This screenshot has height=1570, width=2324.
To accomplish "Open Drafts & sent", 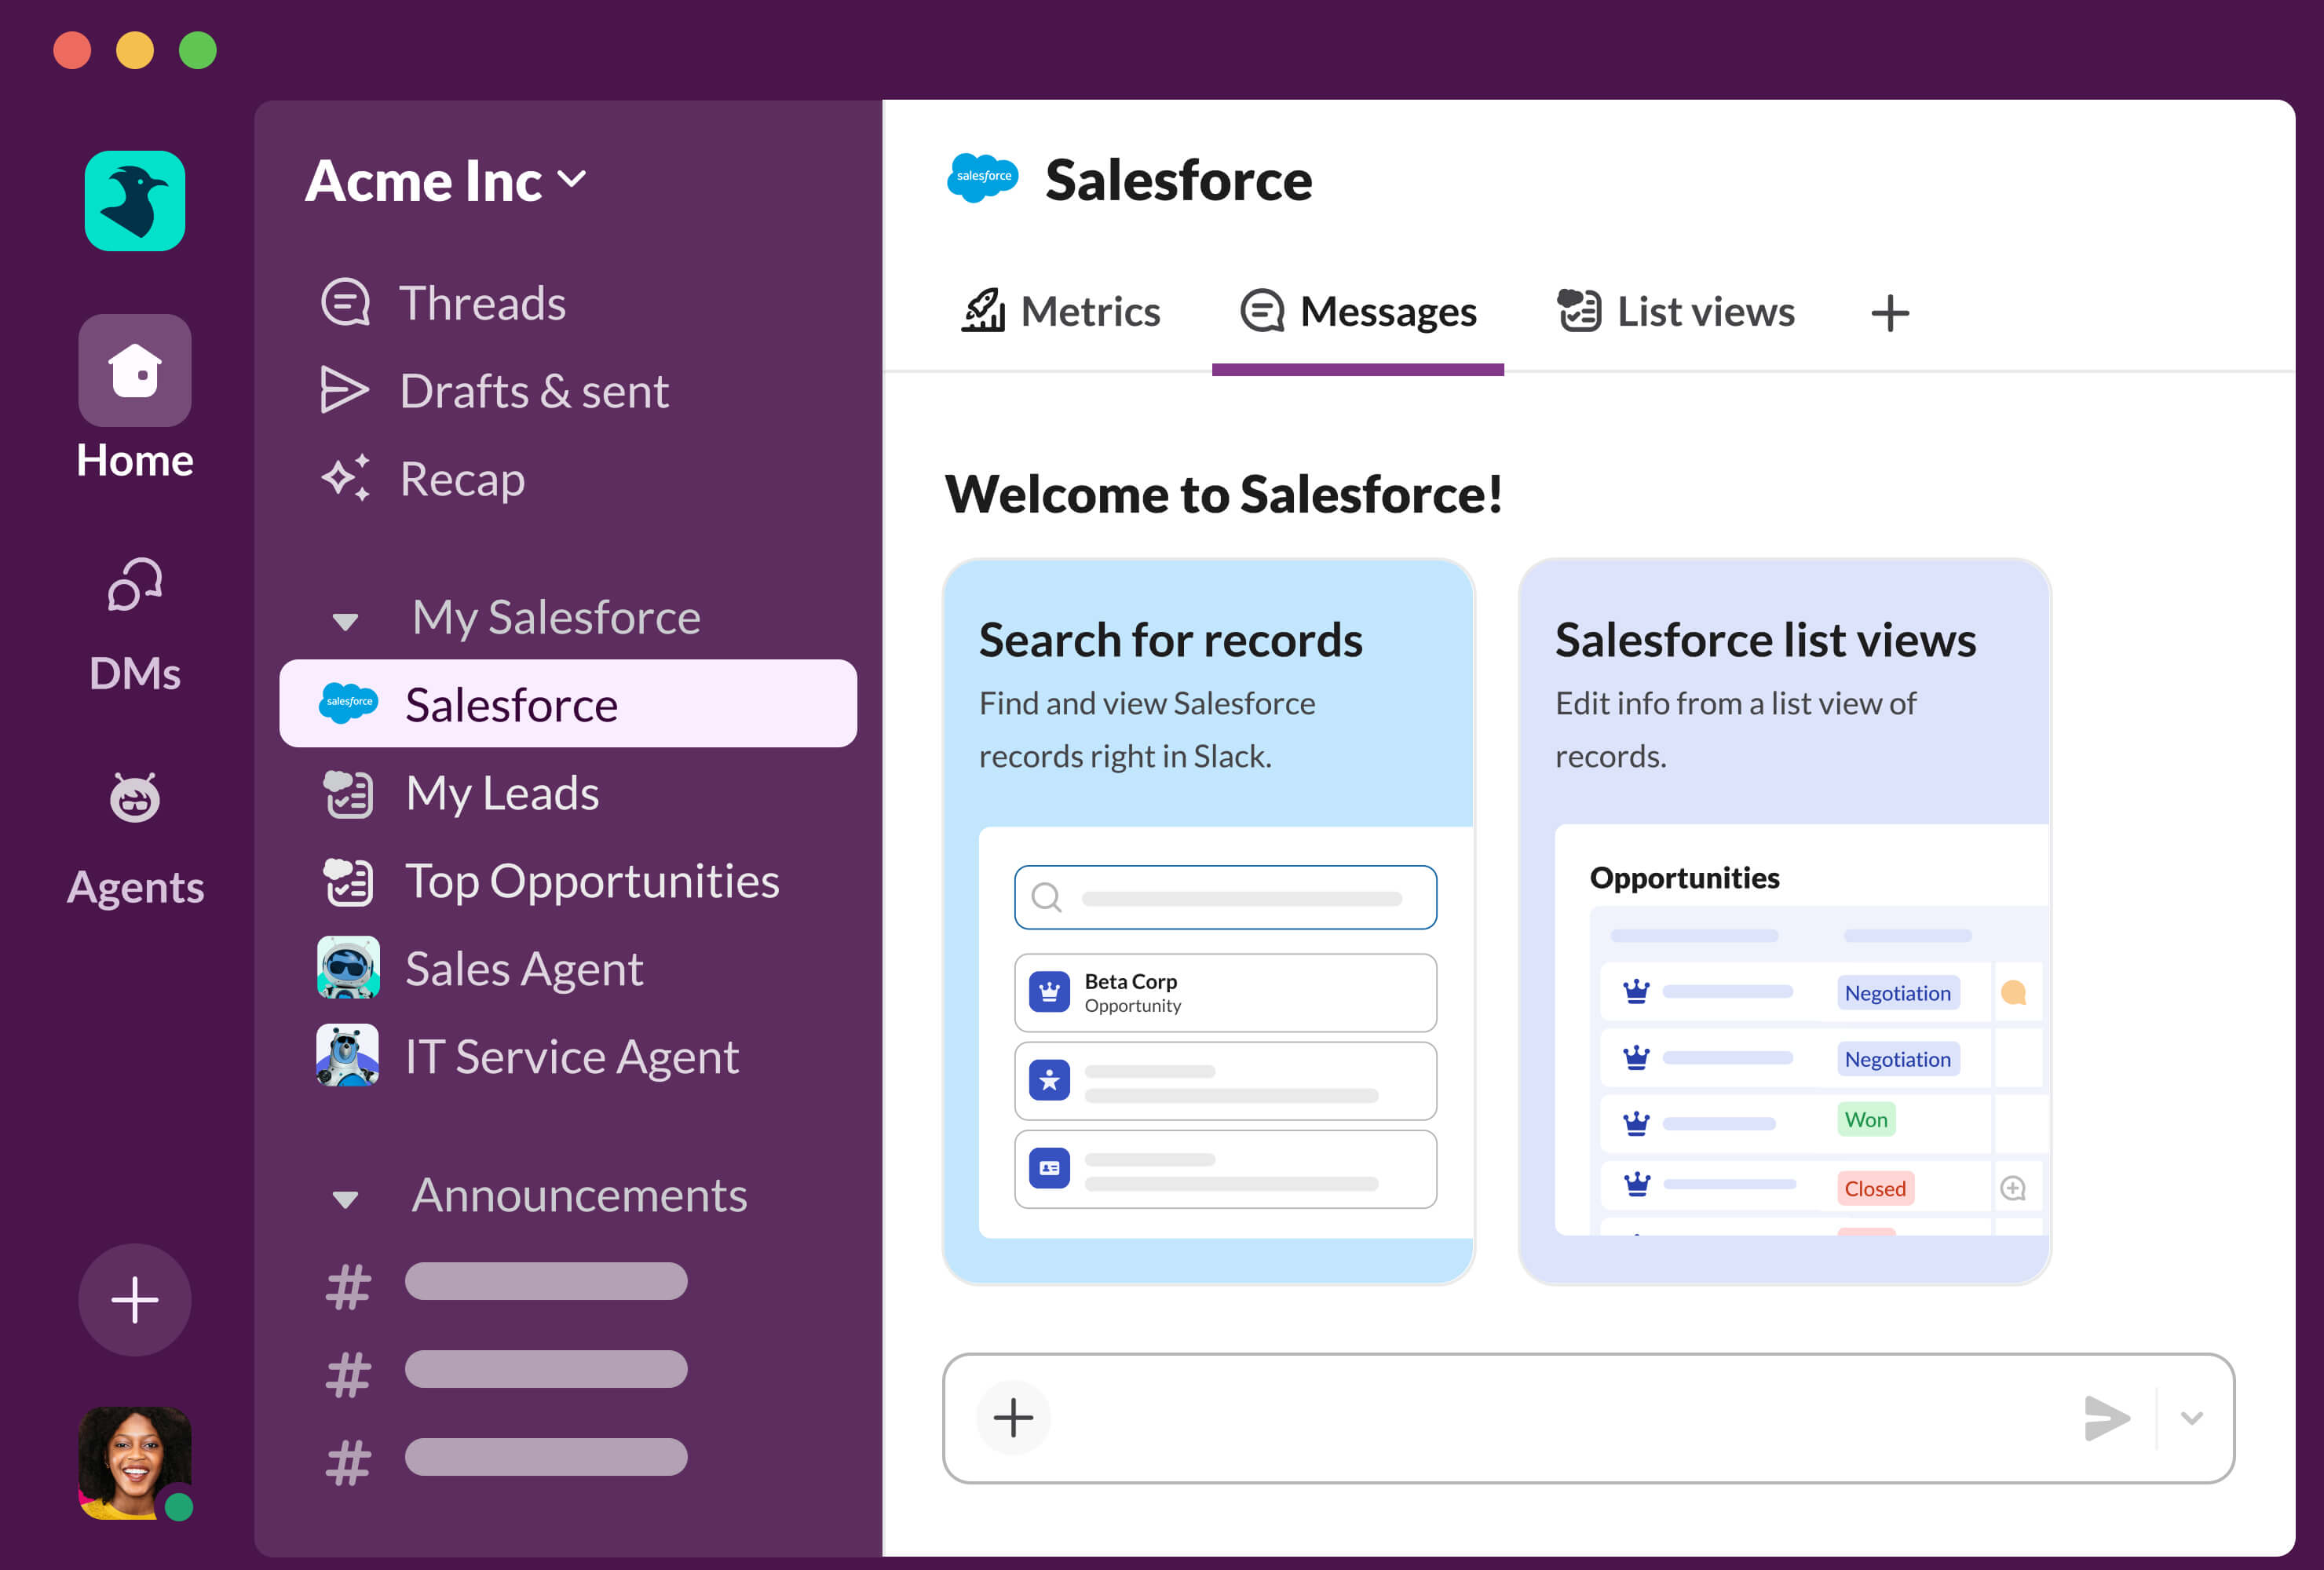I will coord(533,391).
